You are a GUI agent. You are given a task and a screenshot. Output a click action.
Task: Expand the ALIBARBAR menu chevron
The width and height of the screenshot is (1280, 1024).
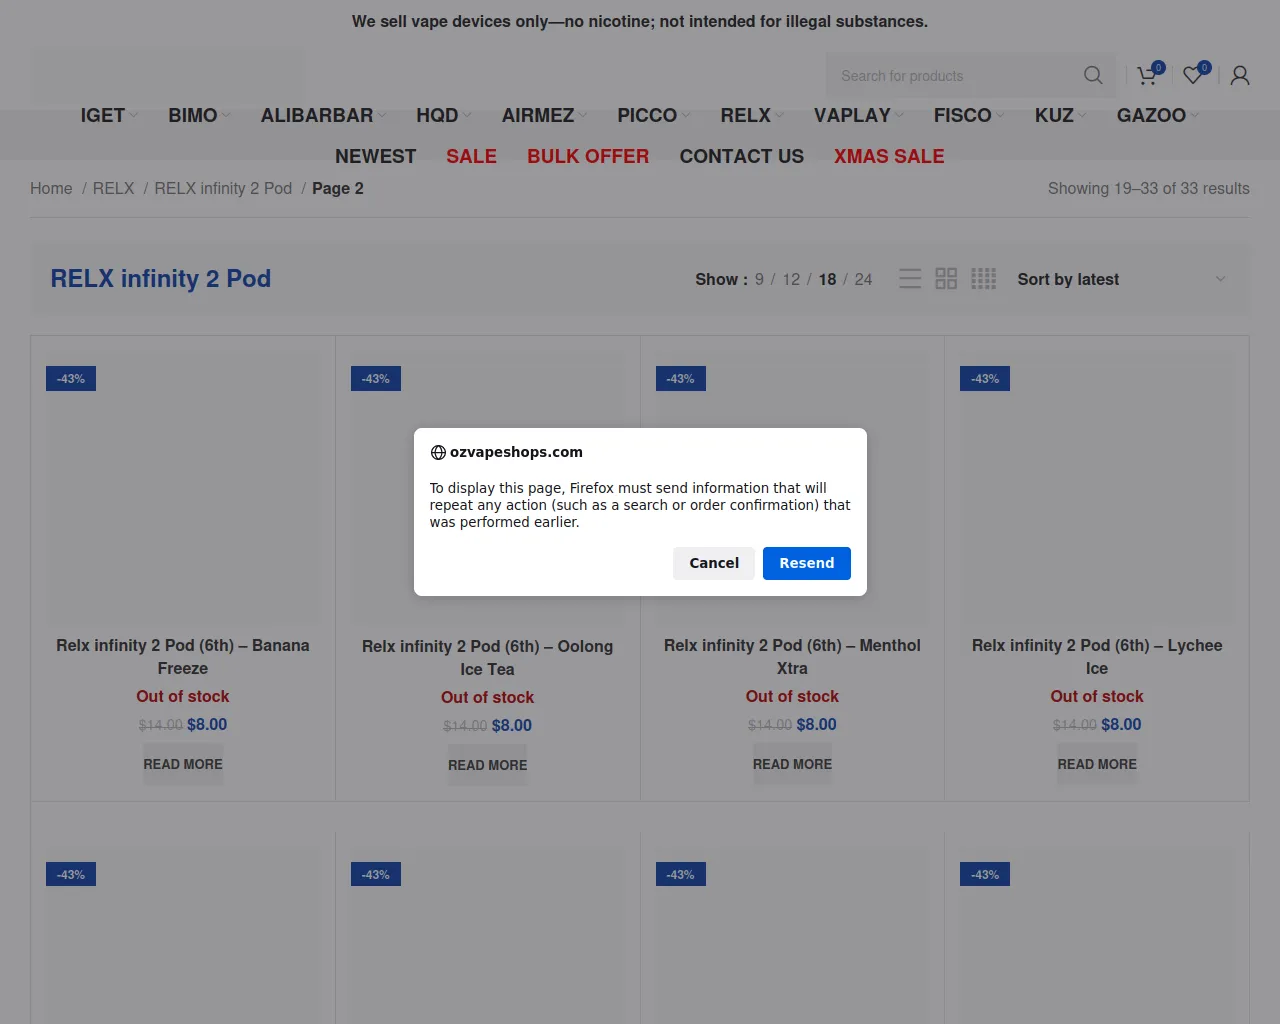[x=382, y=116]
